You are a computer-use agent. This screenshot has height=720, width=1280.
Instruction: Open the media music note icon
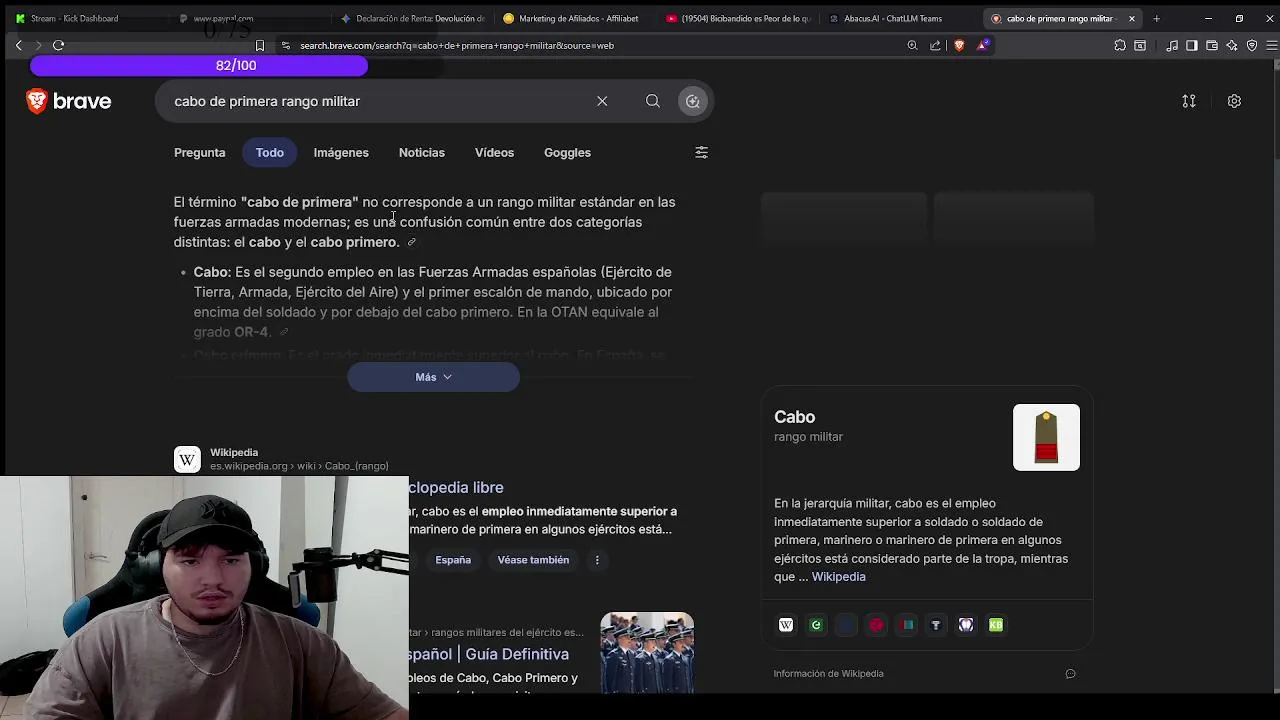[1172, 45]
